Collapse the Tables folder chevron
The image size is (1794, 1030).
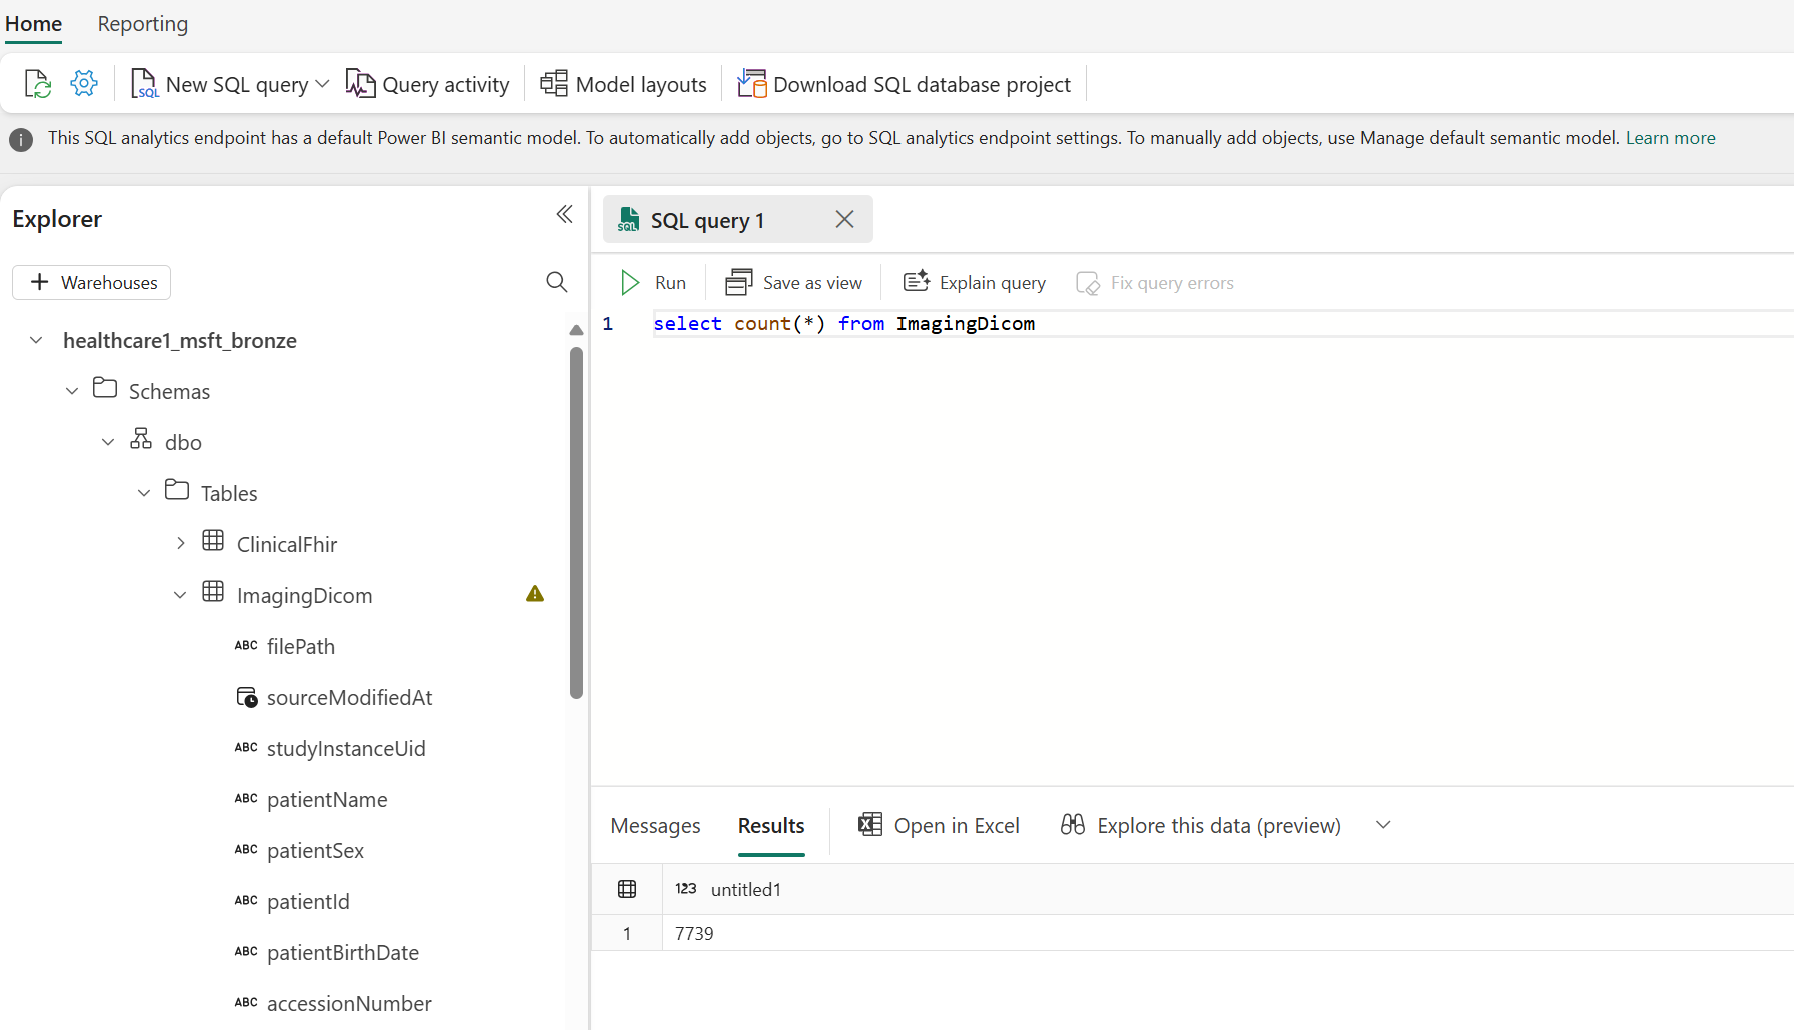(x=144, y=493)
